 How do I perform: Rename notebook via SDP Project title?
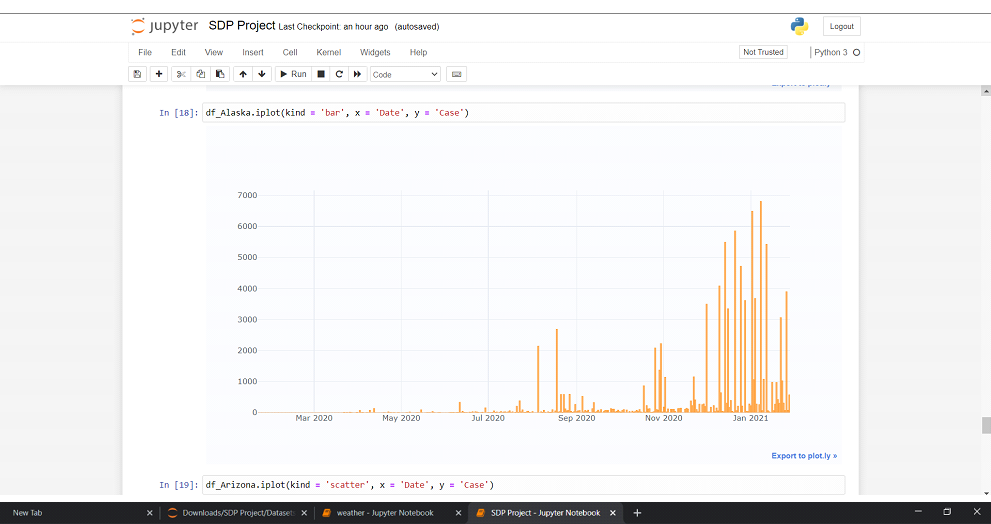(x=242, y=26)
